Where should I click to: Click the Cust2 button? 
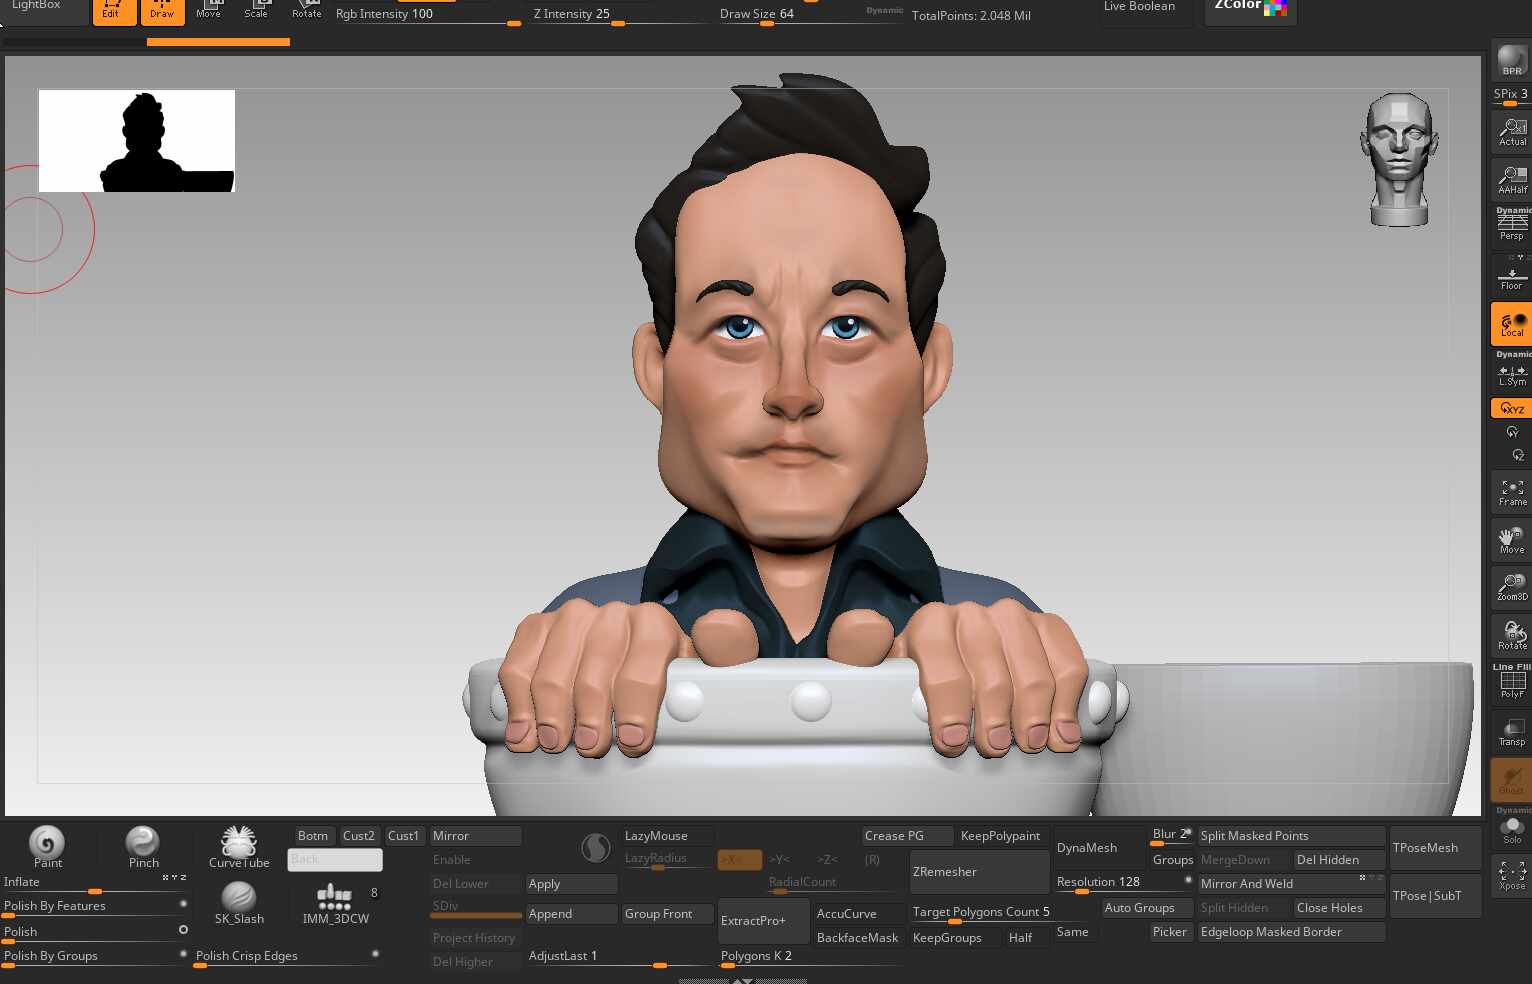pyautogui.click(x=359, y=836)
